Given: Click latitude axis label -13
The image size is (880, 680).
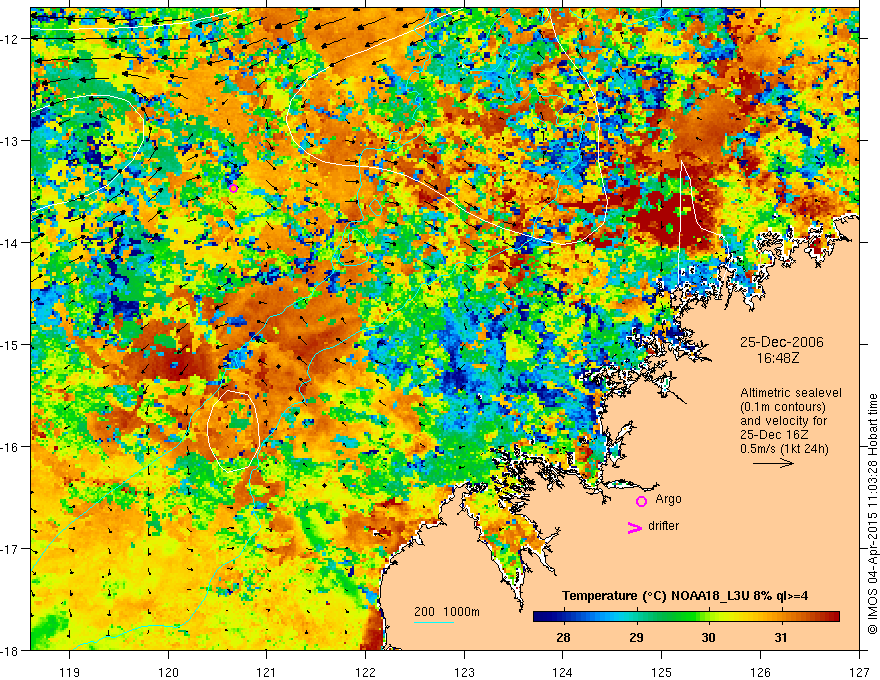Looking at the screenshot, I should point(11,141).
